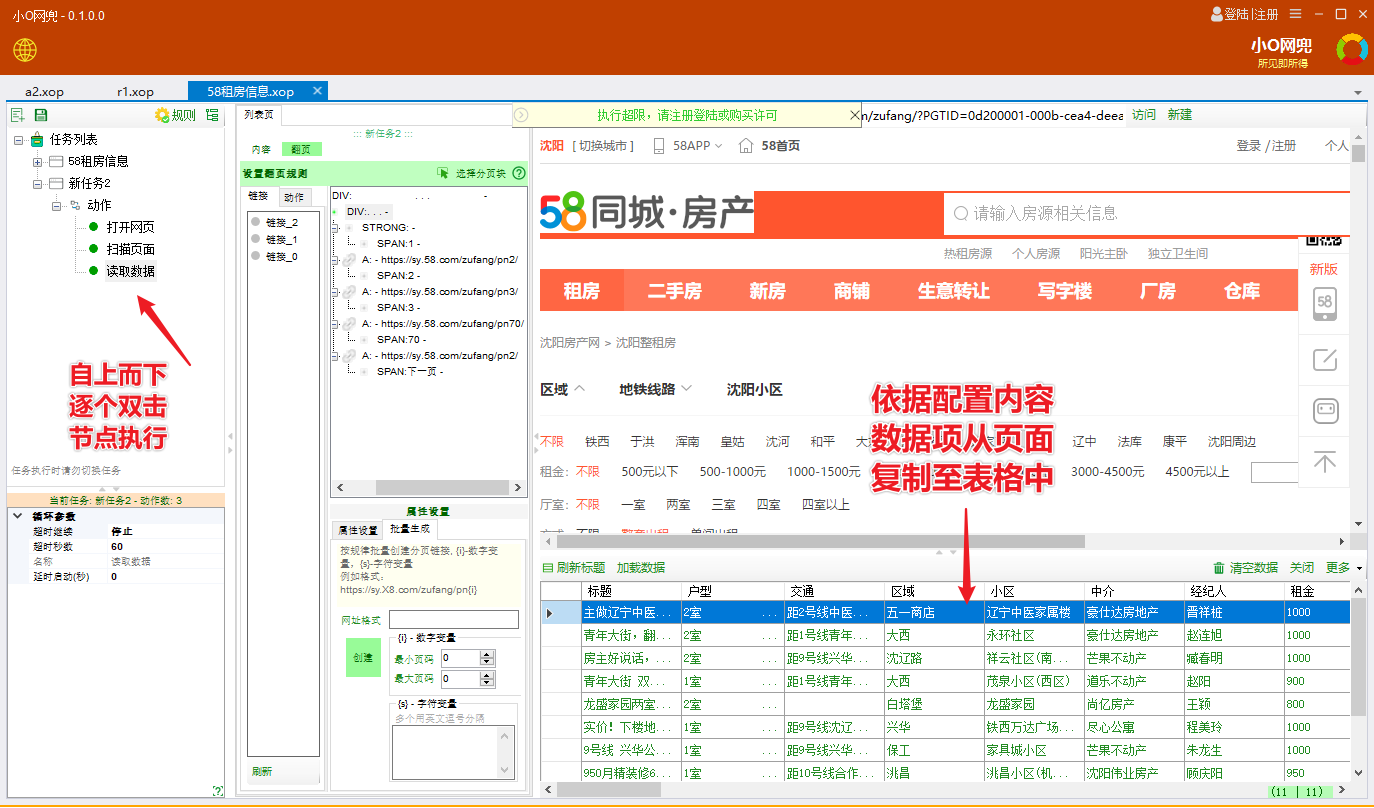Expand the 地铁线路 filter chevron
Image resolution: width=1374 pixels, height=808 pixels.
[684, 389]
